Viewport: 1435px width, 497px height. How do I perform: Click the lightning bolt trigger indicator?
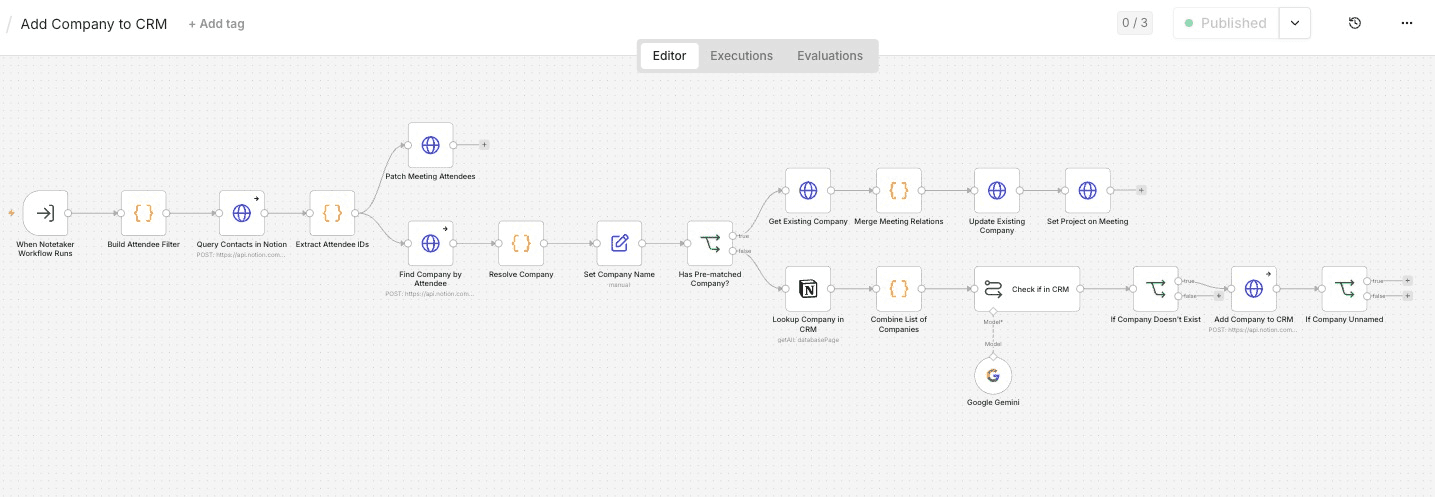[x=11, y=213]
